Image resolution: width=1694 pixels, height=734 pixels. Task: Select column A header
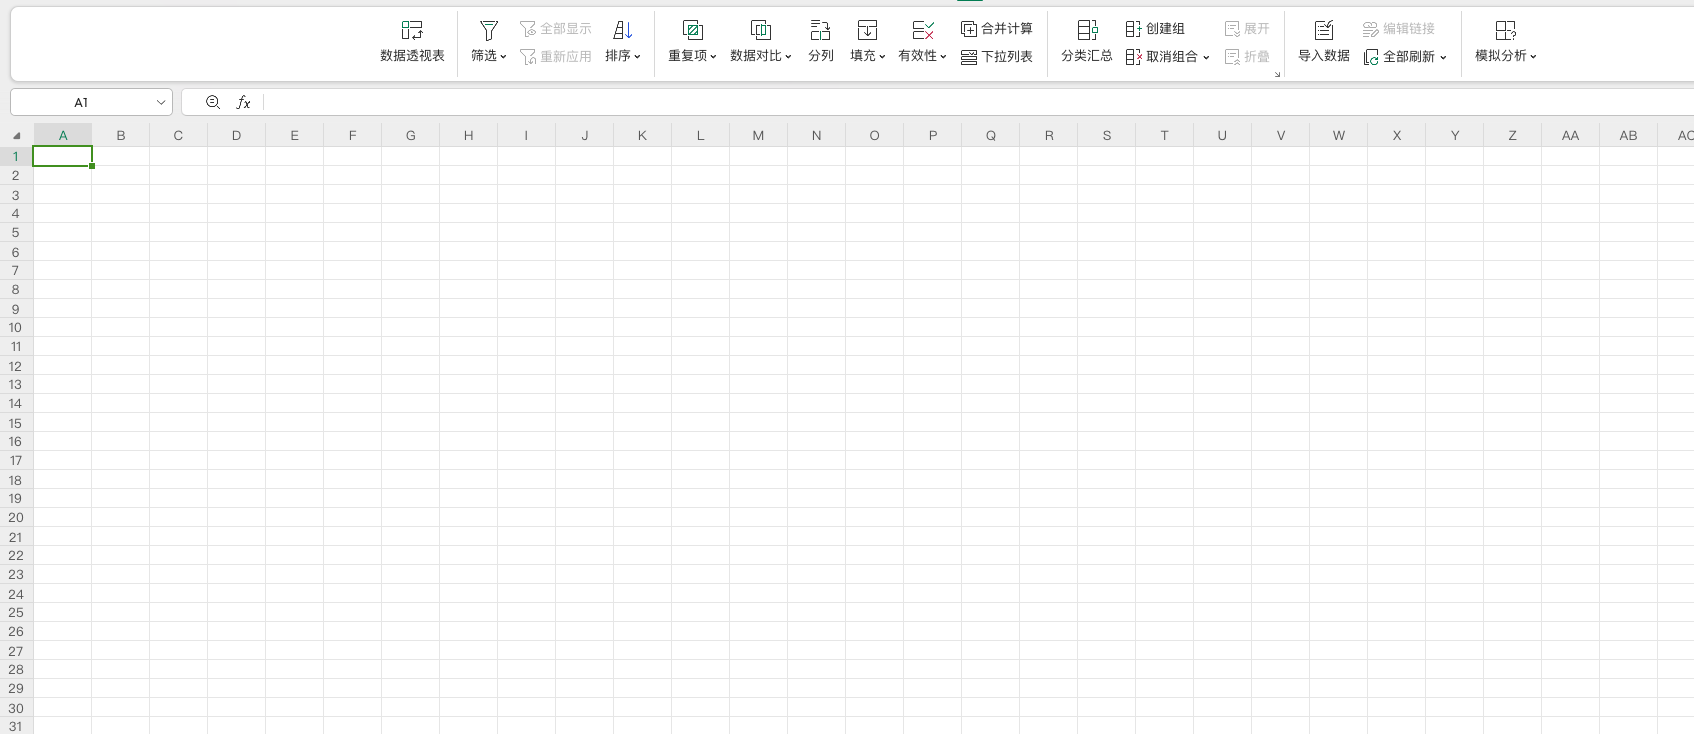[x=63, y=135]
